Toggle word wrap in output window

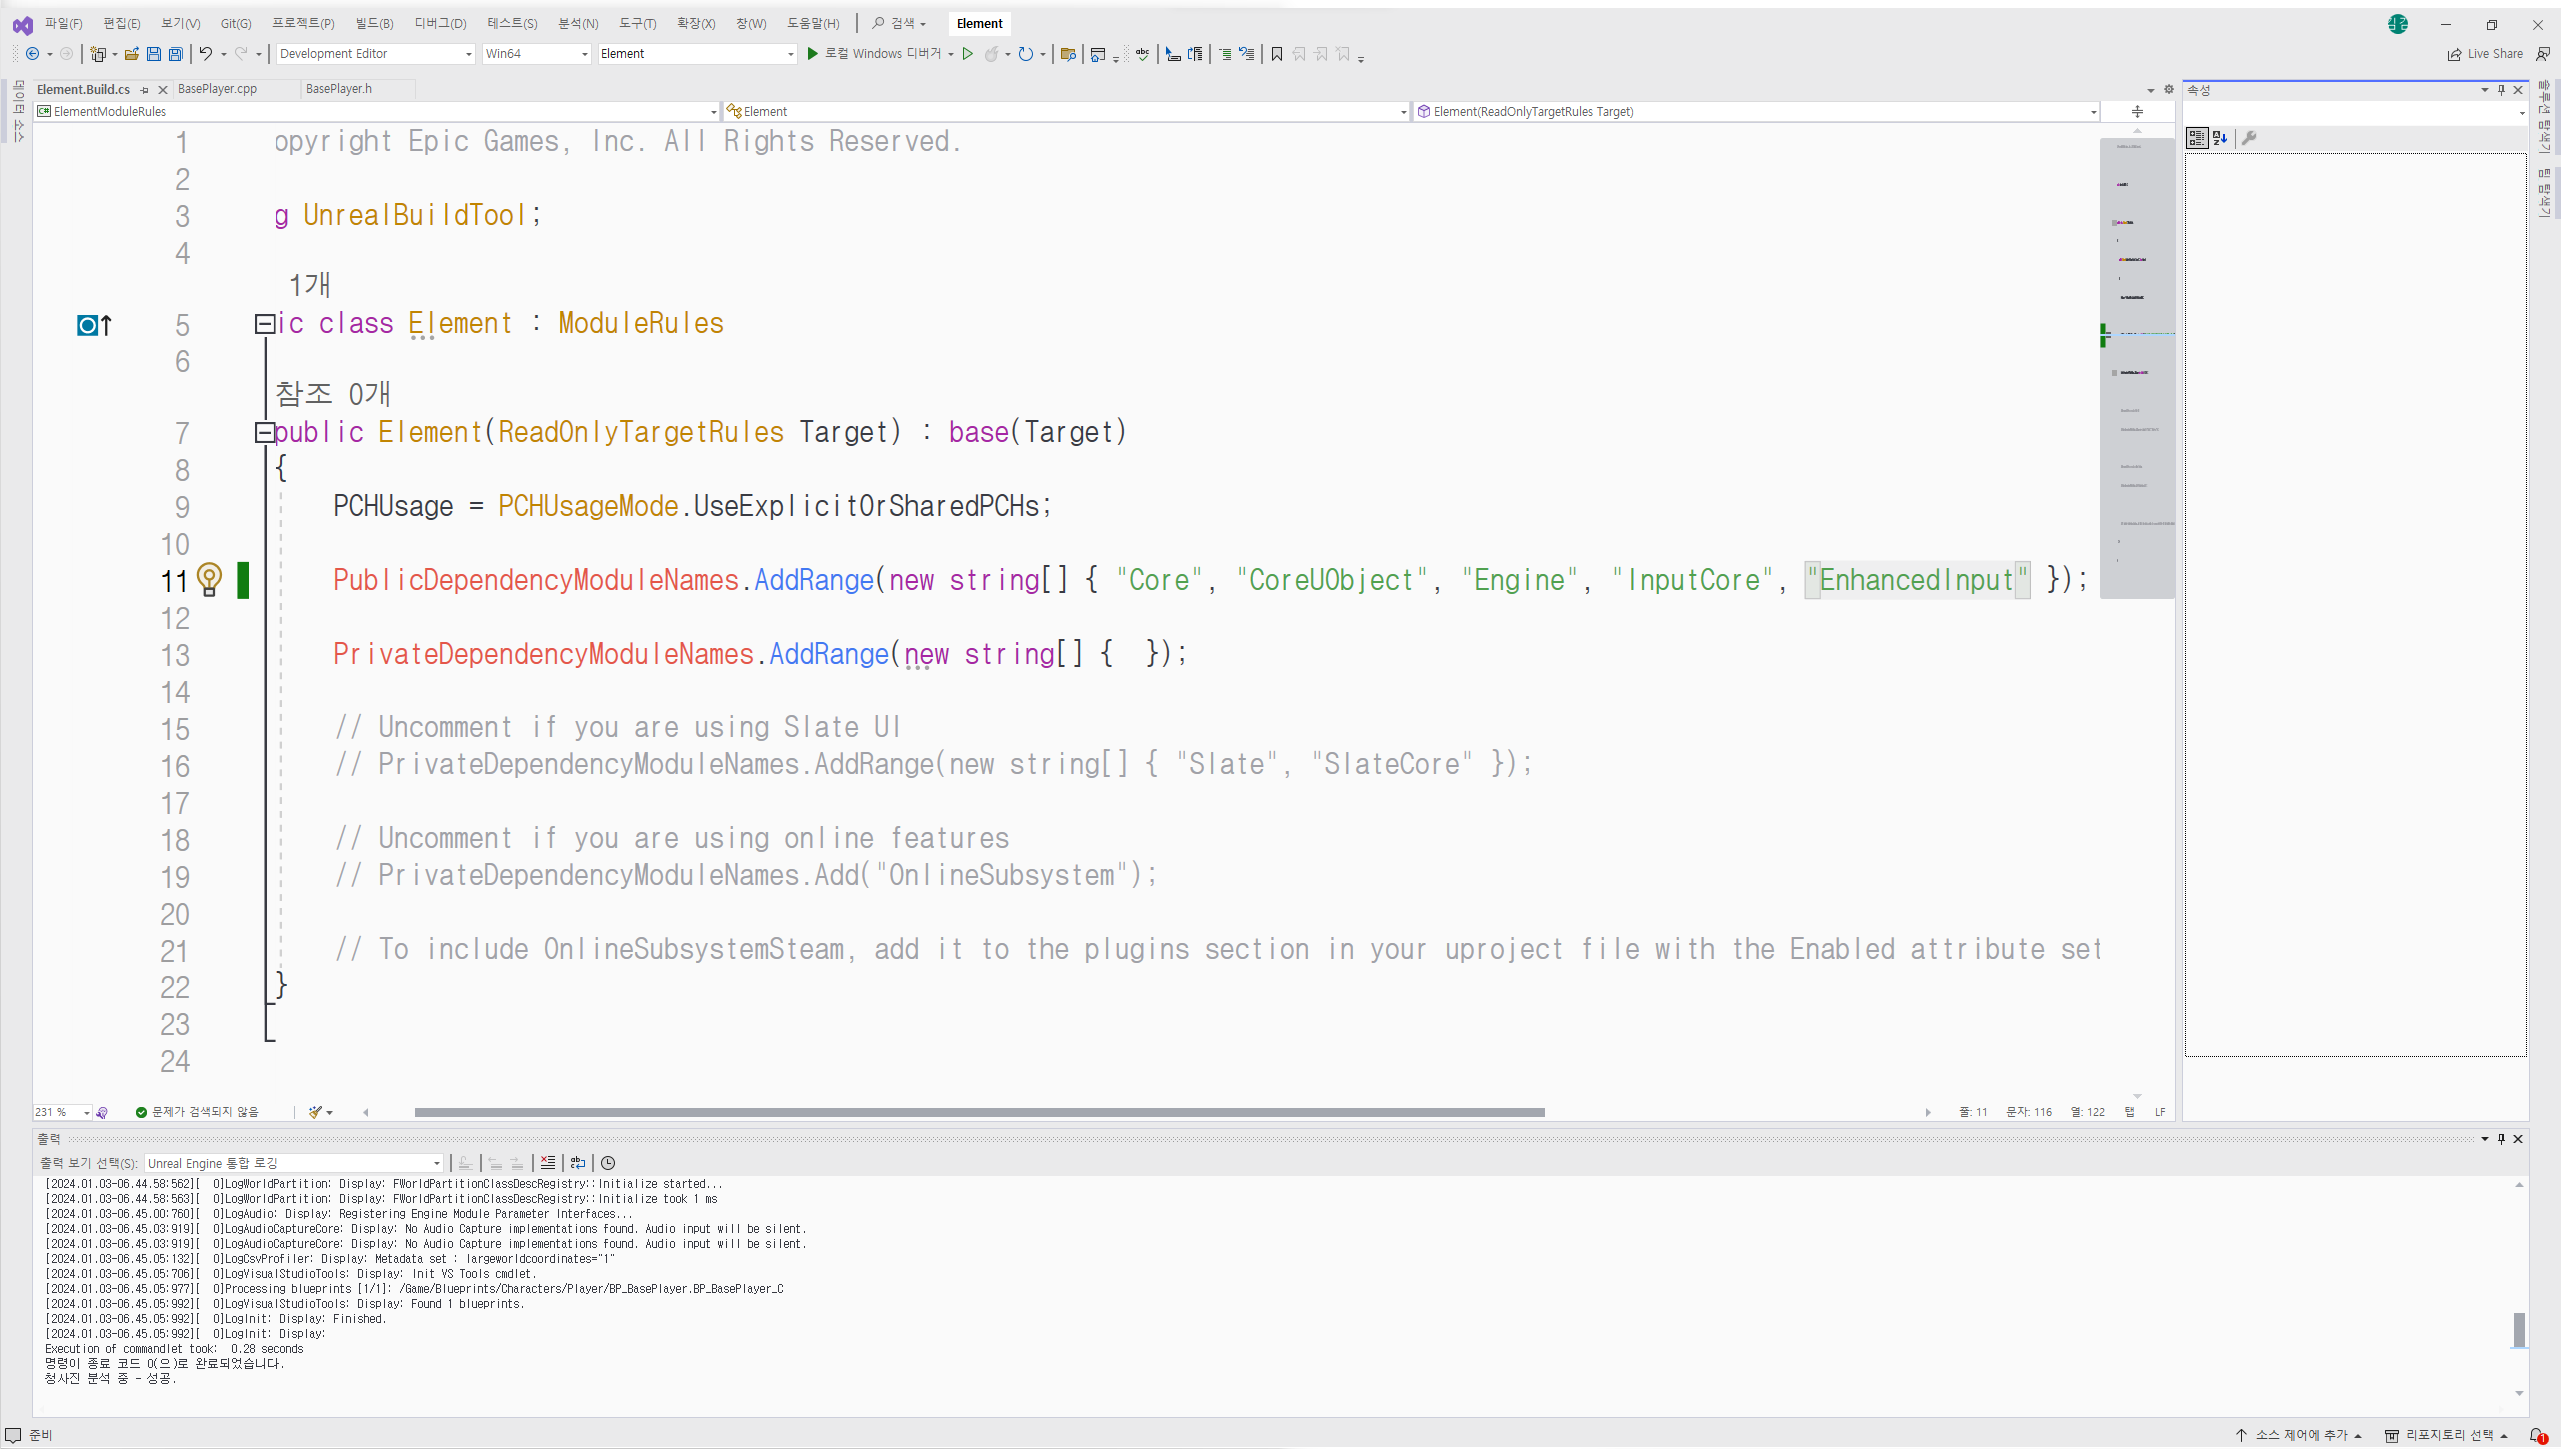coord(578,1163)
